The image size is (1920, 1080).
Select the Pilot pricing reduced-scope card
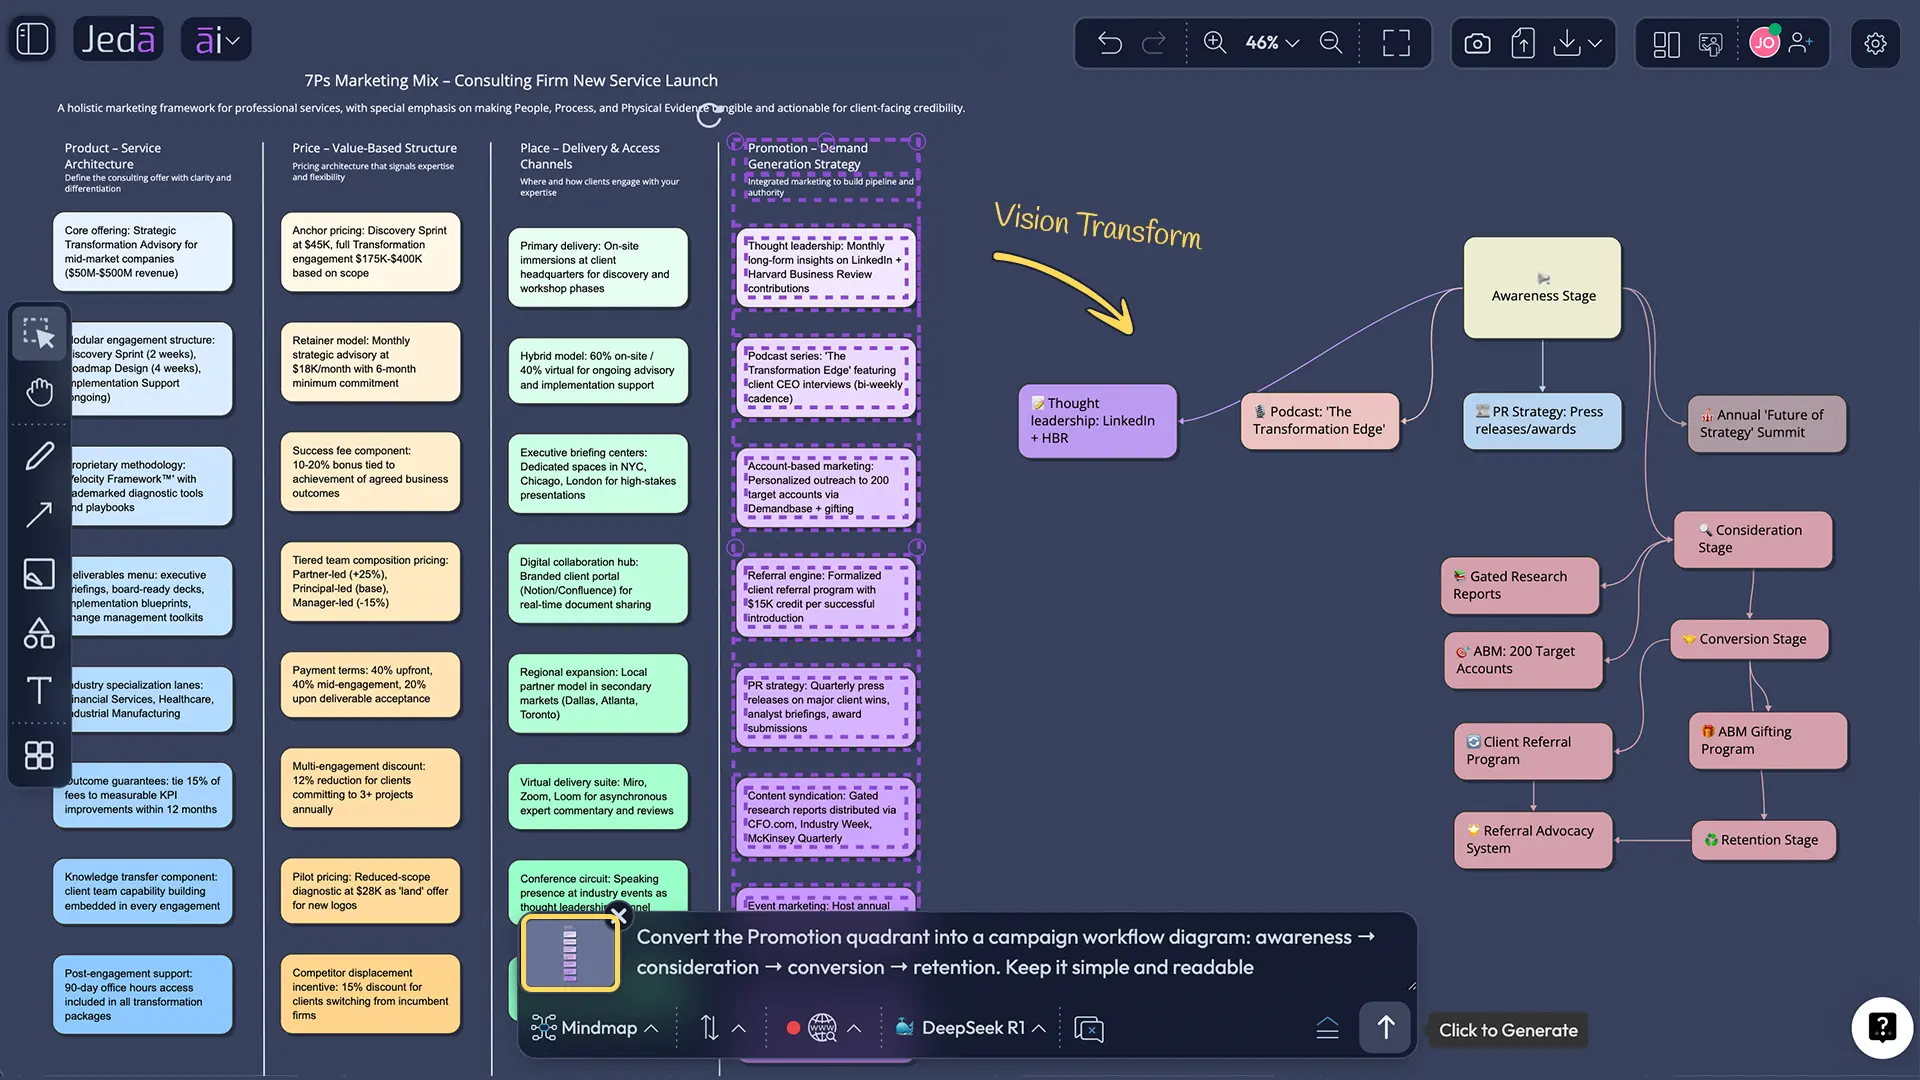pos(370,891)
